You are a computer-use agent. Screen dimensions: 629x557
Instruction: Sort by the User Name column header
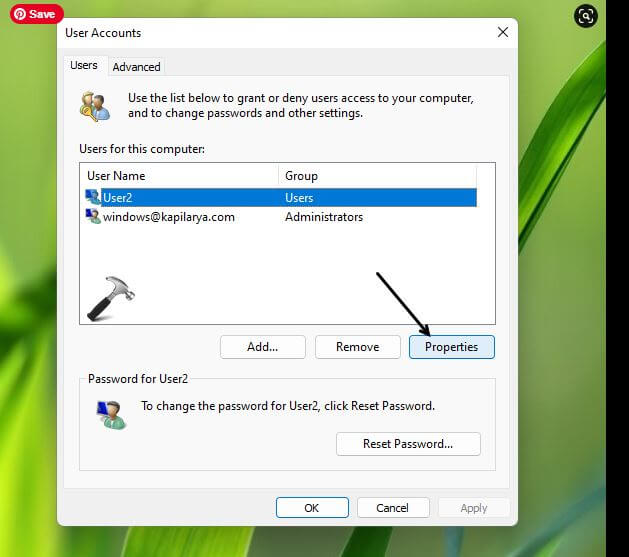(178, 176)
